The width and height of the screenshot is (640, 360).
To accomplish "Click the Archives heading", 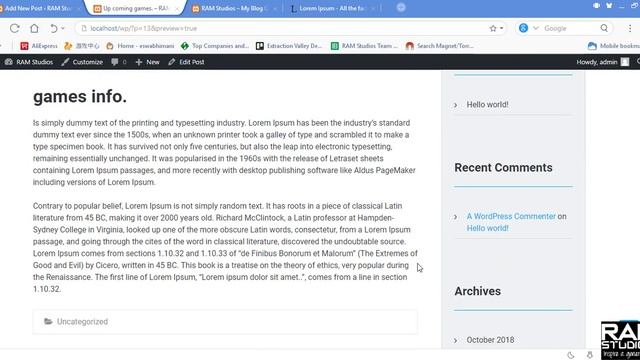I will point(478,291).
